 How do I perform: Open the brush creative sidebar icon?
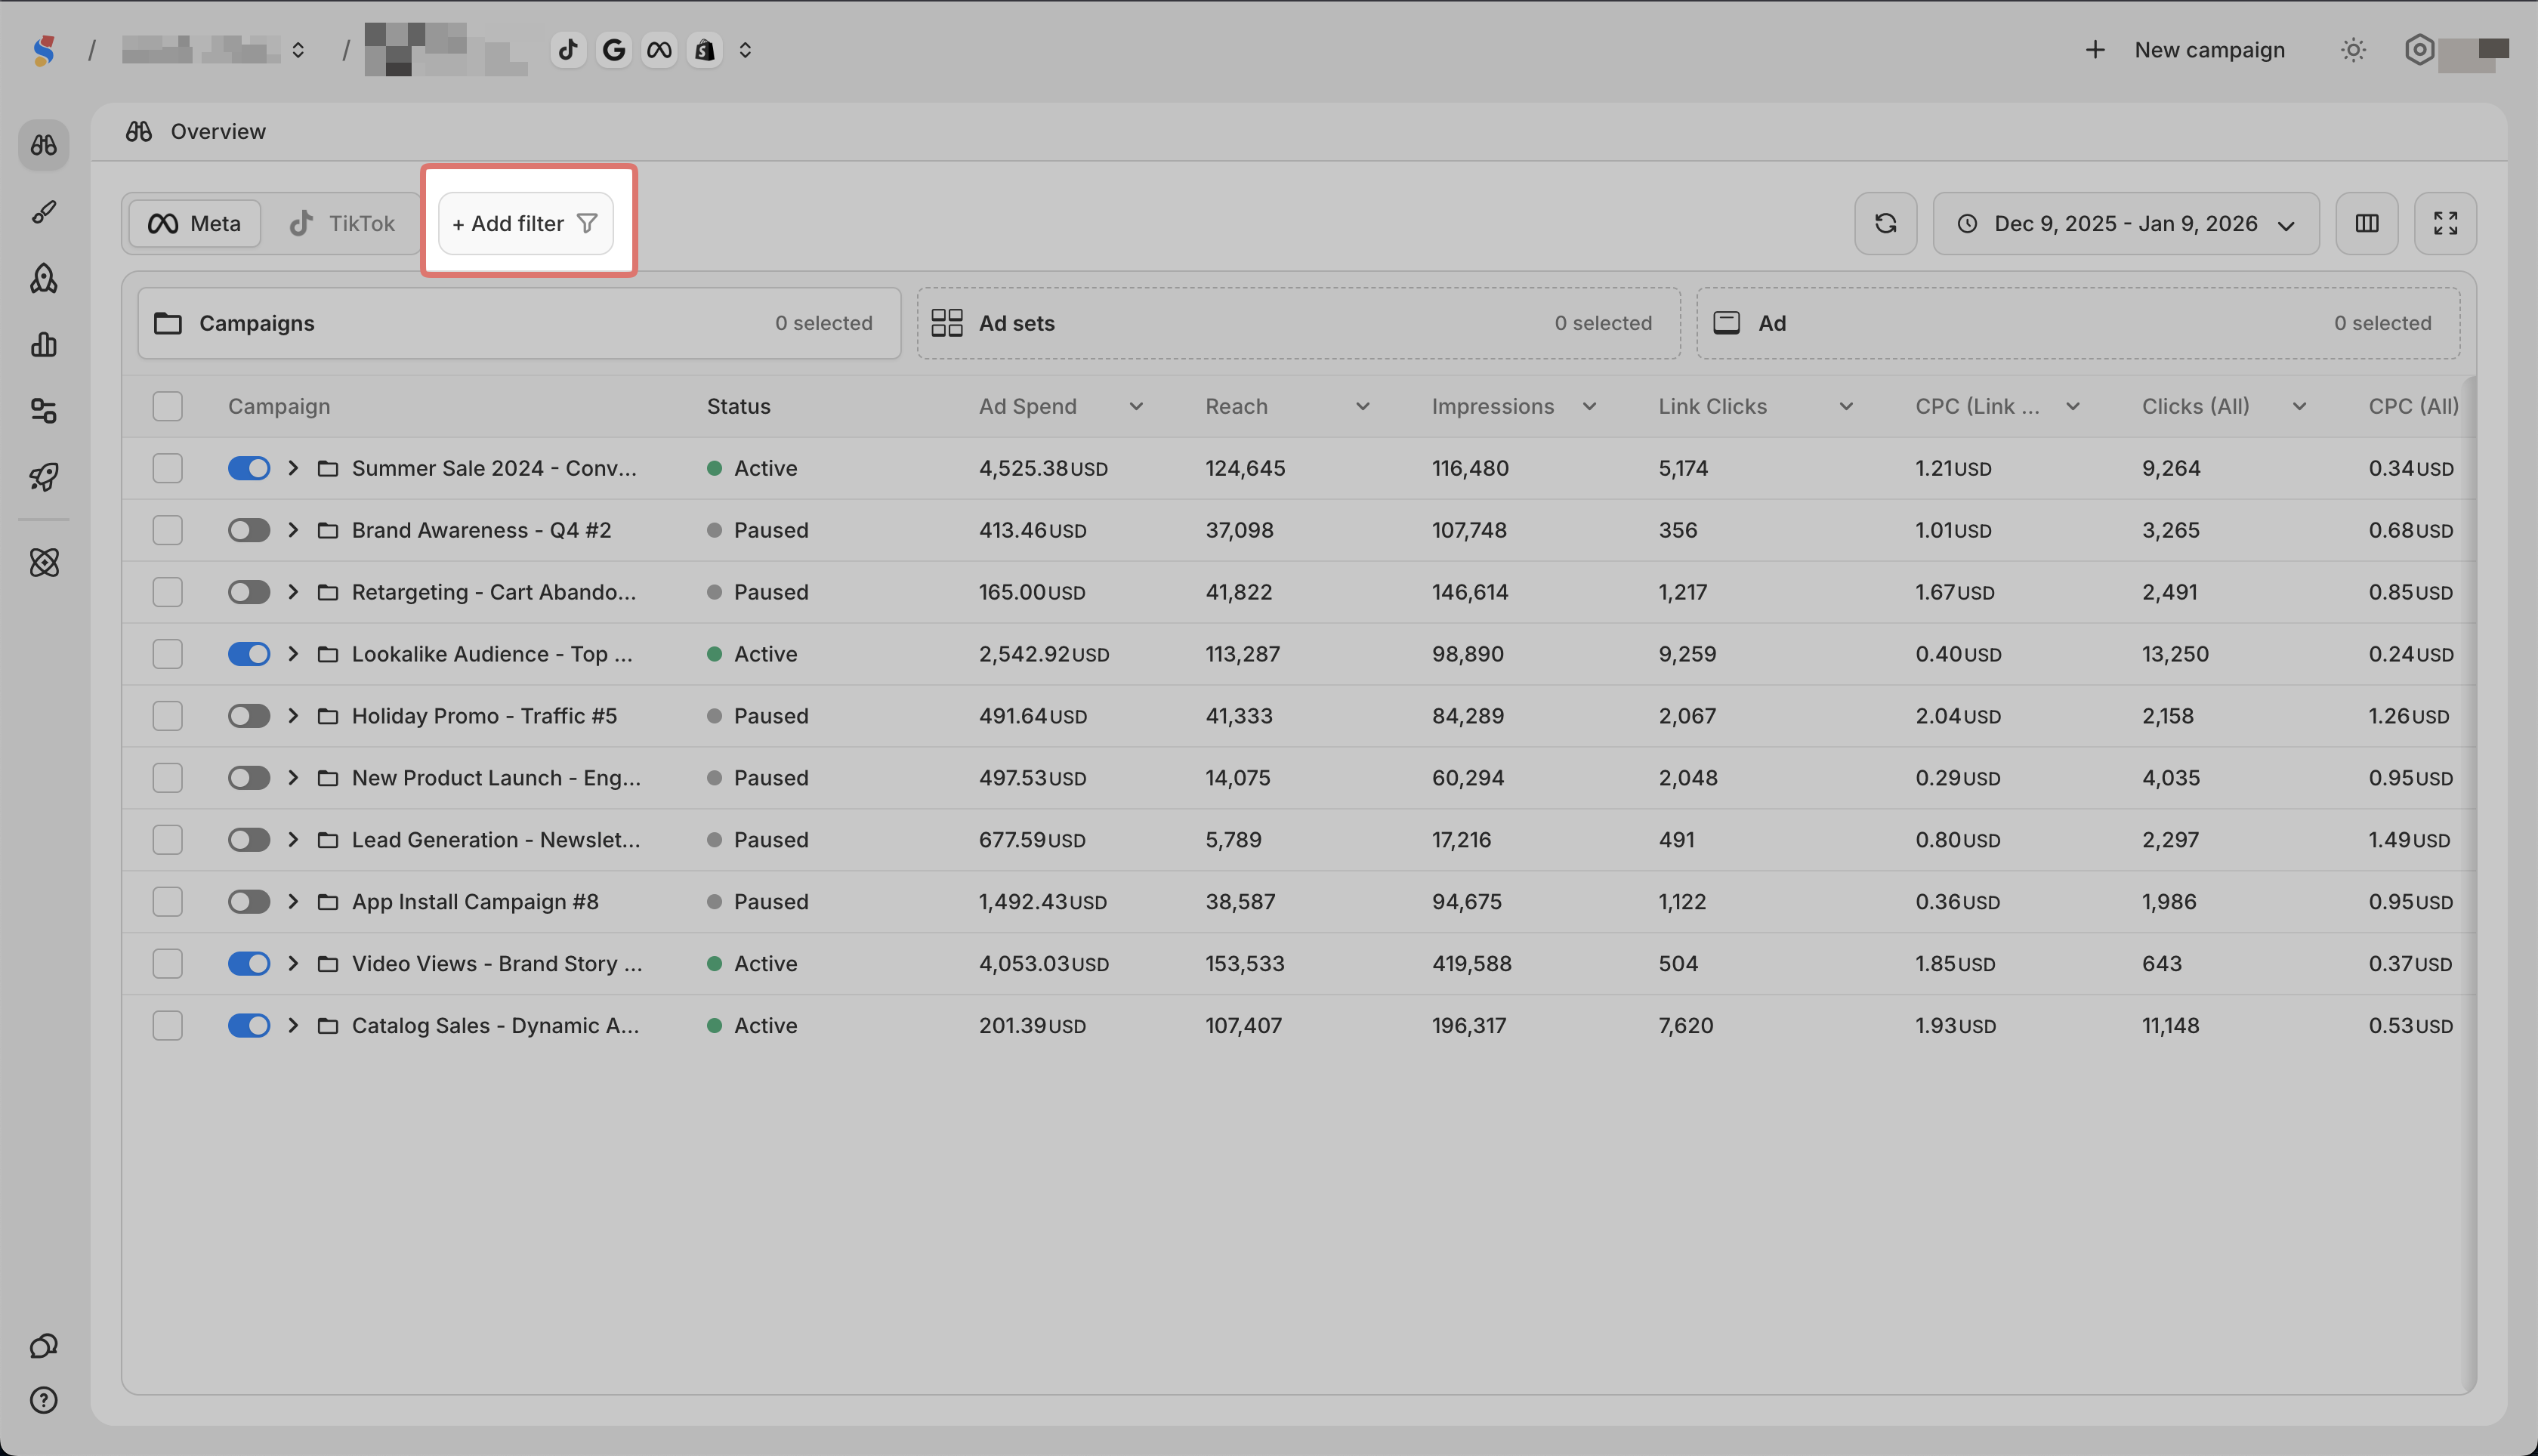(44, 212)
